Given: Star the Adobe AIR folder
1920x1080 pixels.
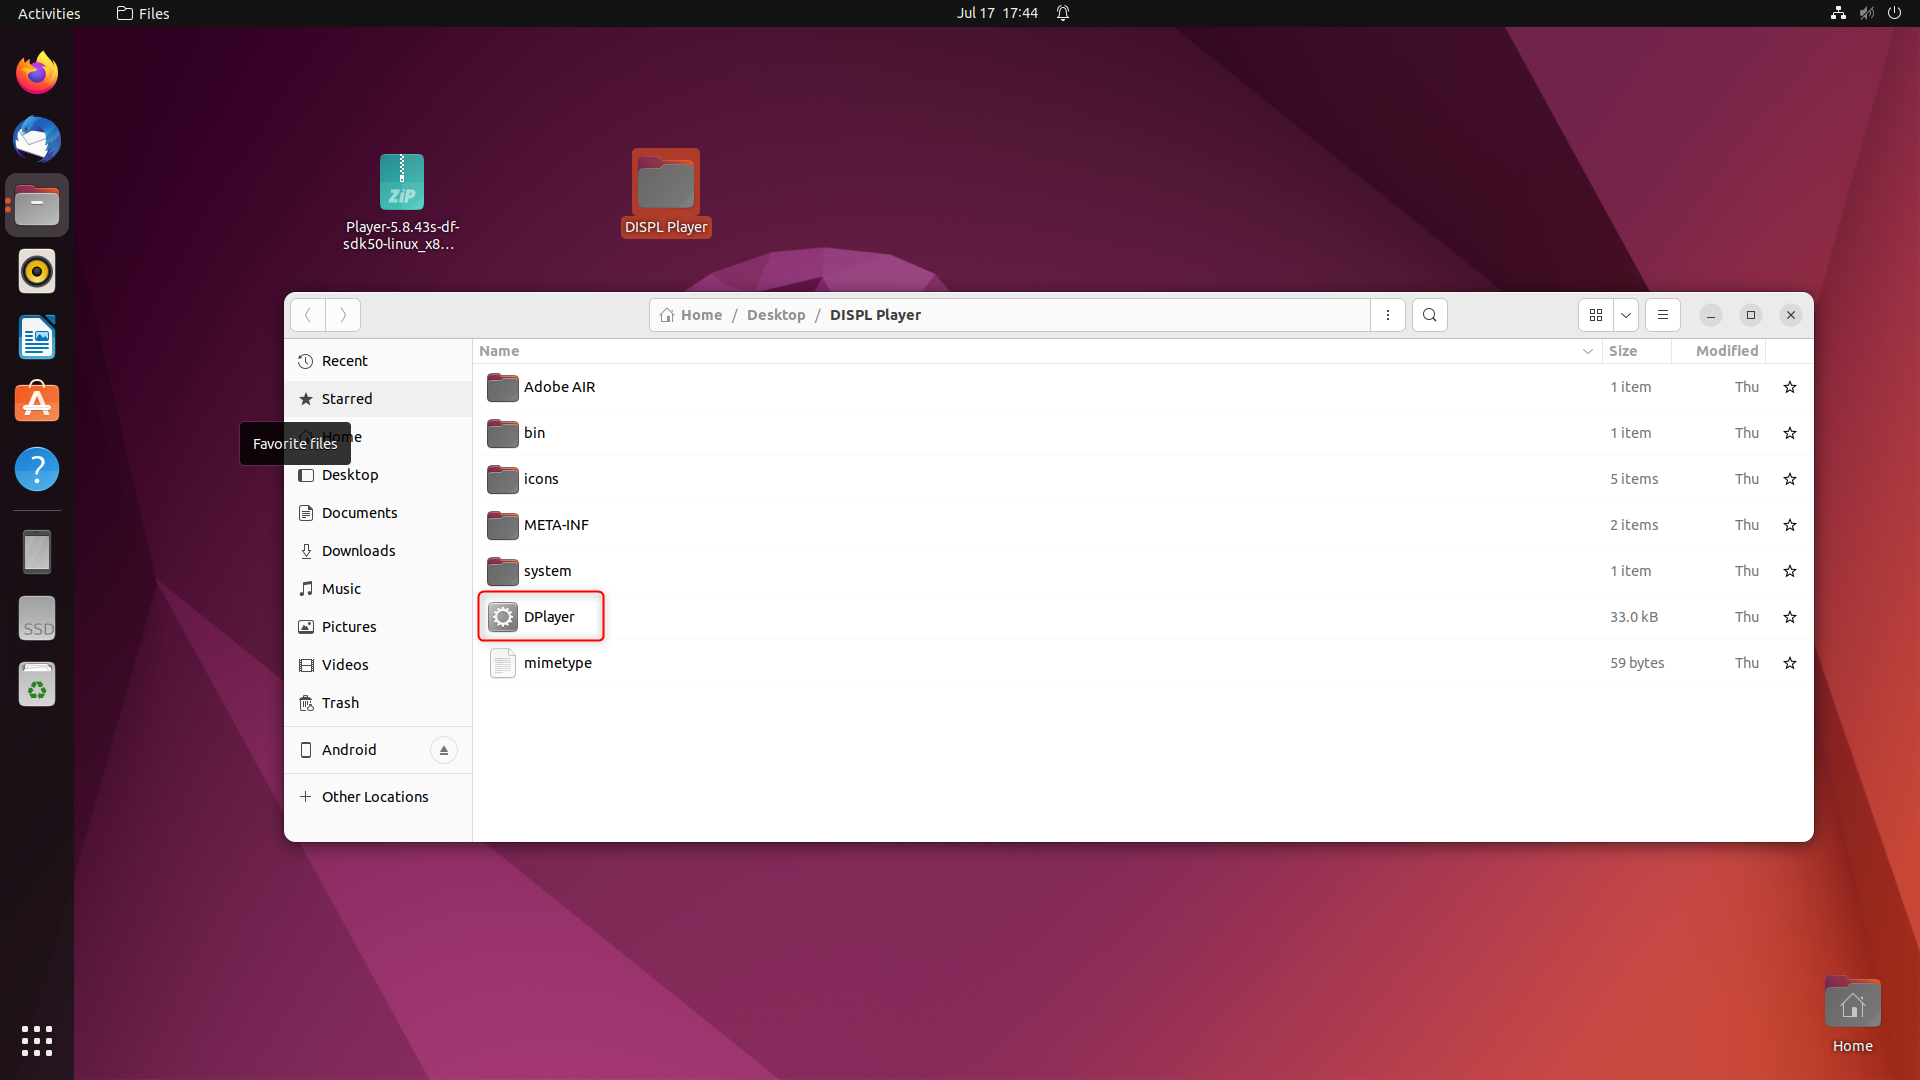Looking at the screenshot, I should [1790, 387].
